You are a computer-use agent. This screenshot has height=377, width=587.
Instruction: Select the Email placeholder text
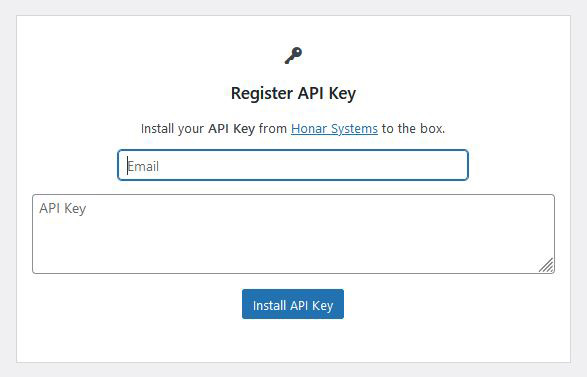tap(143, 166)
